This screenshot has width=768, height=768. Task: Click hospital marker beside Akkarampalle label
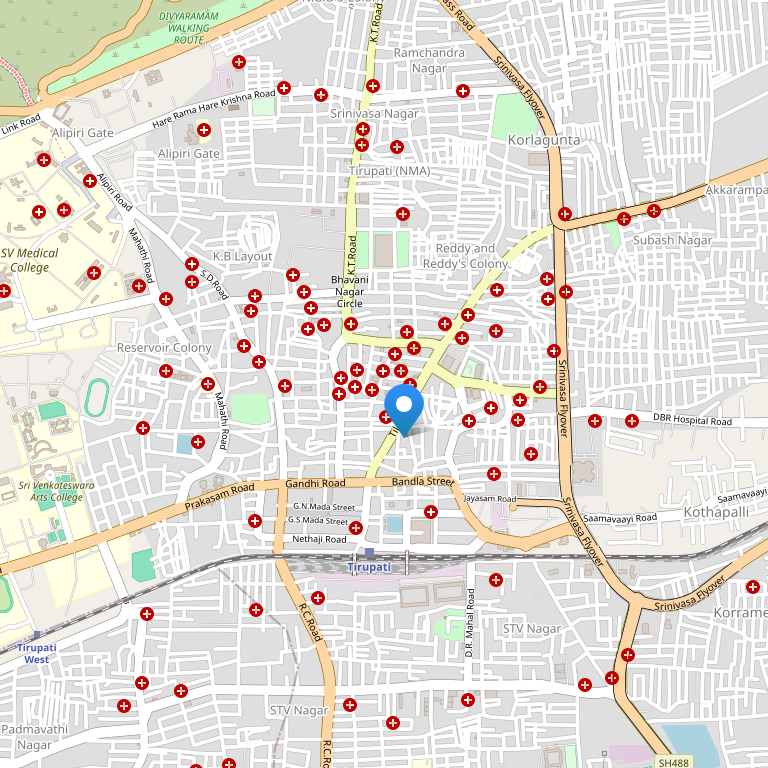[x=654, y=210]
